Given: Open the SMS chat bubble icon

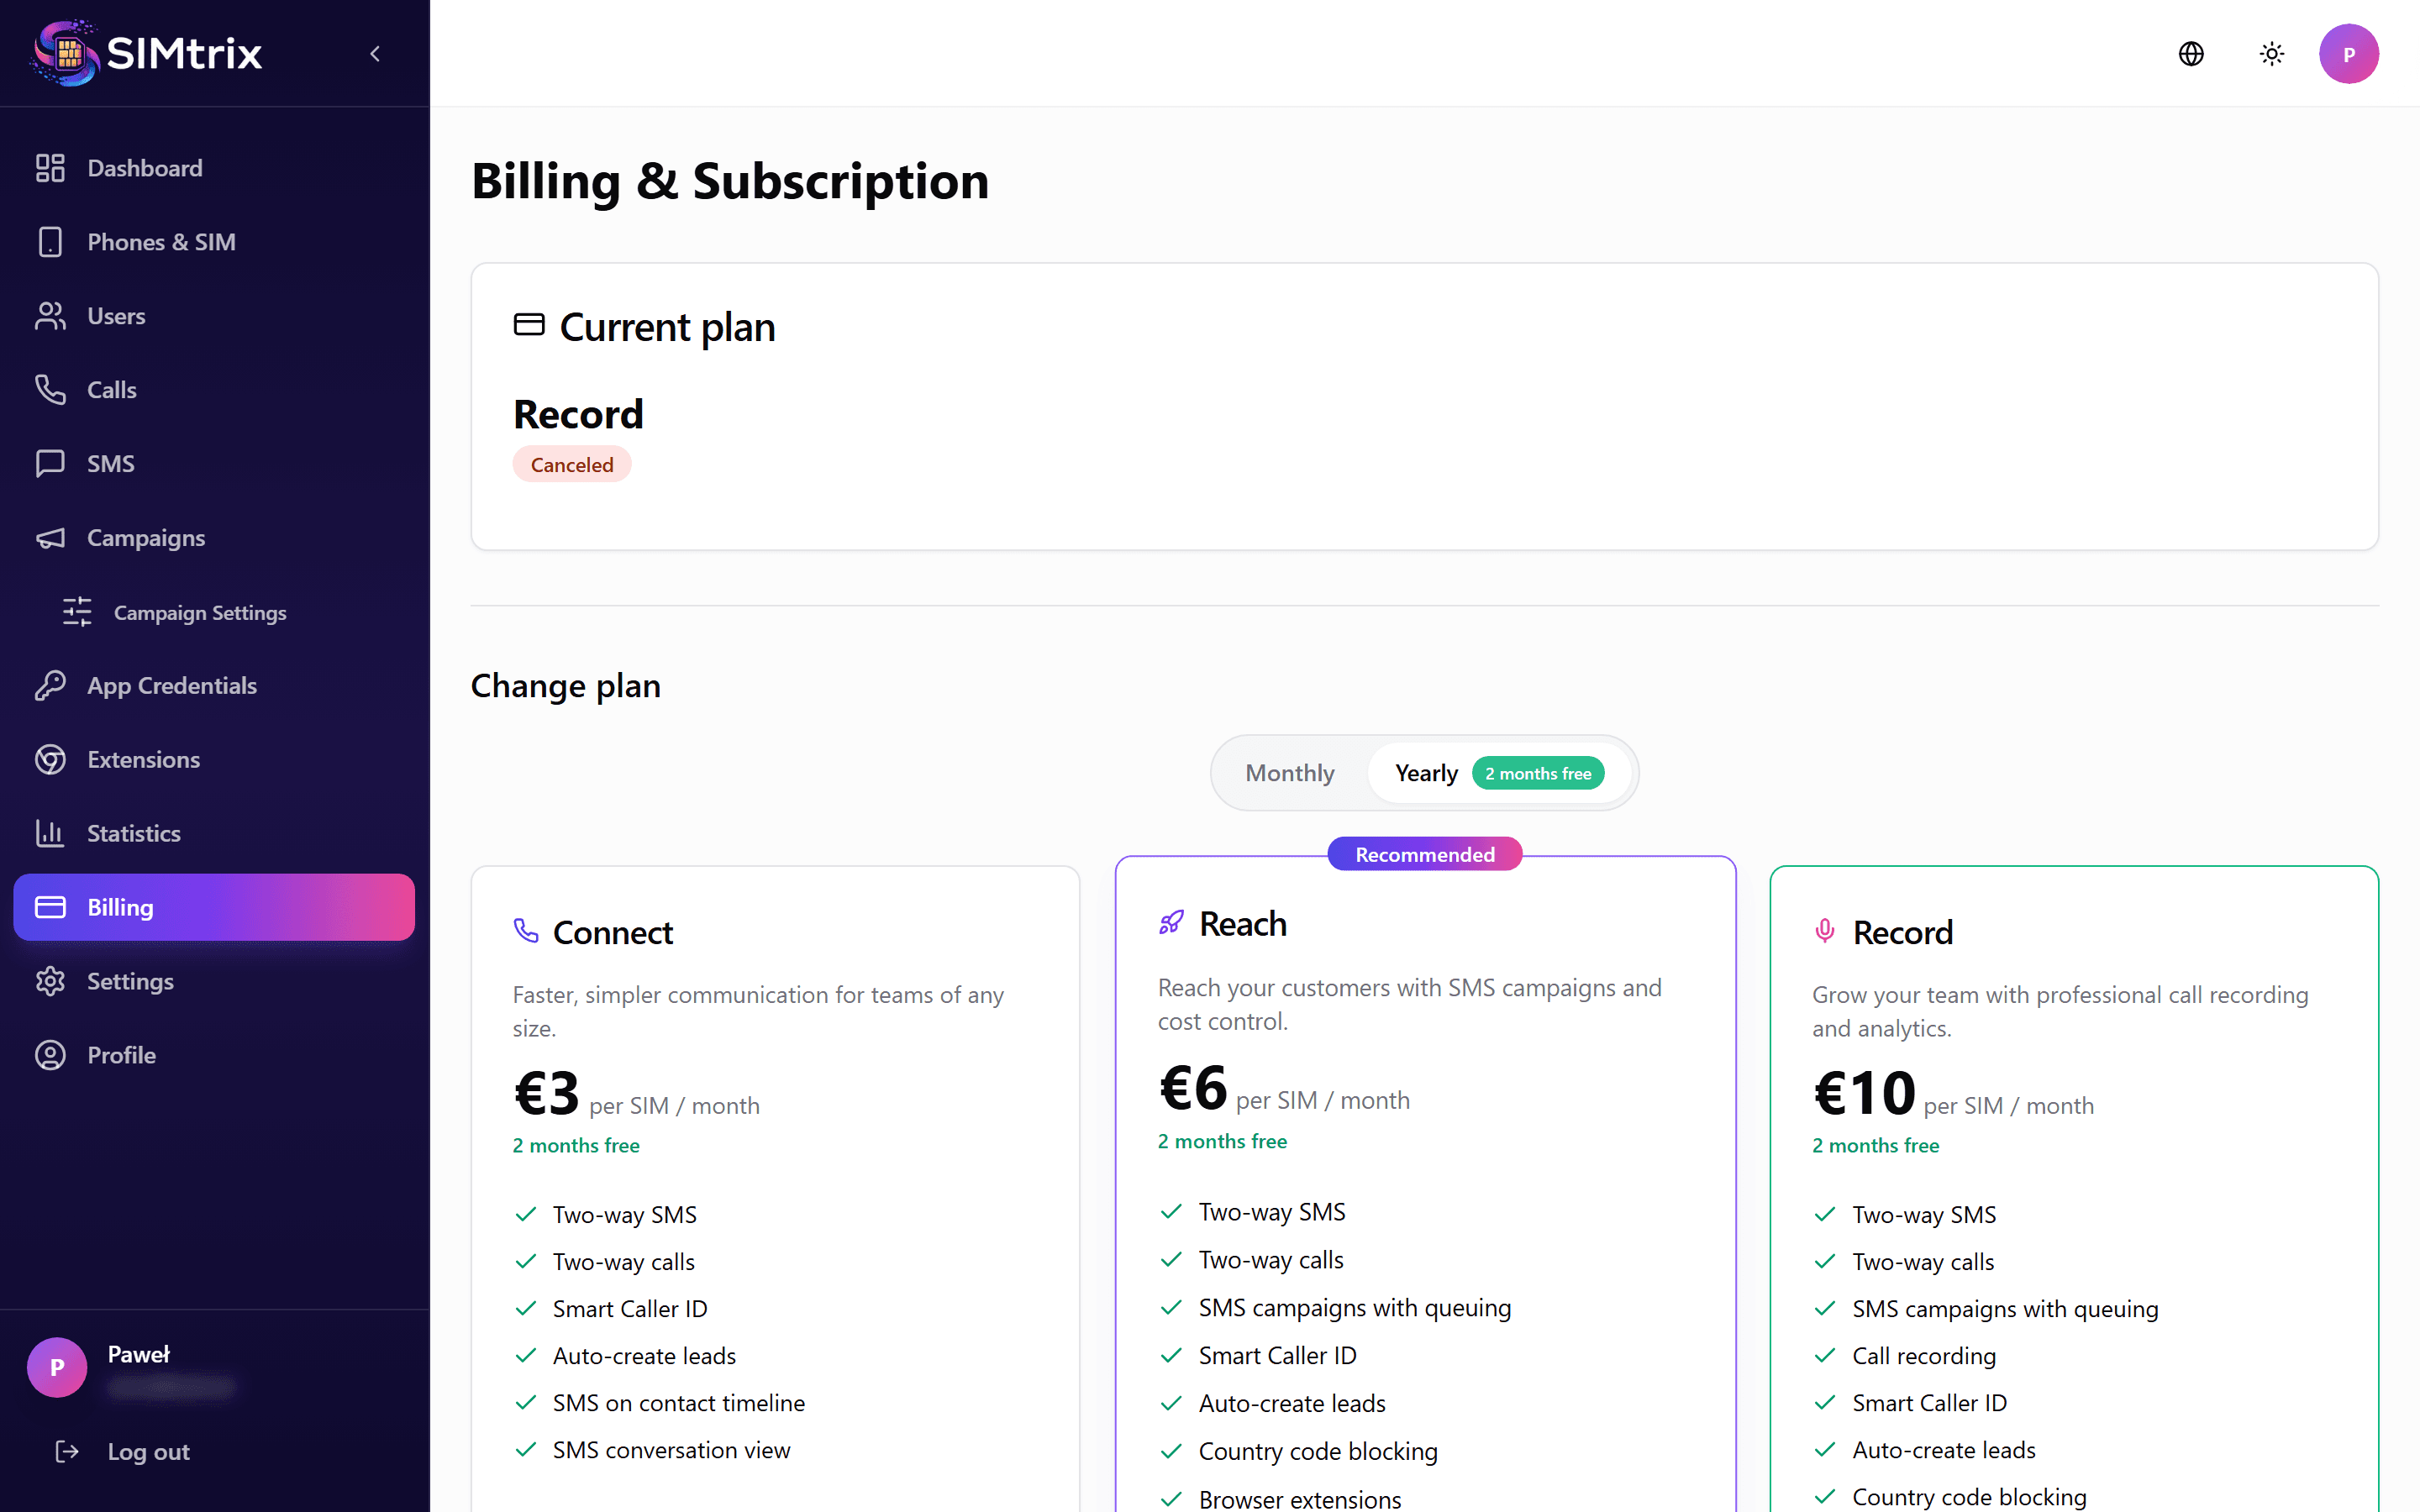Looking at the screenshot, I should [x=50, y=464].
